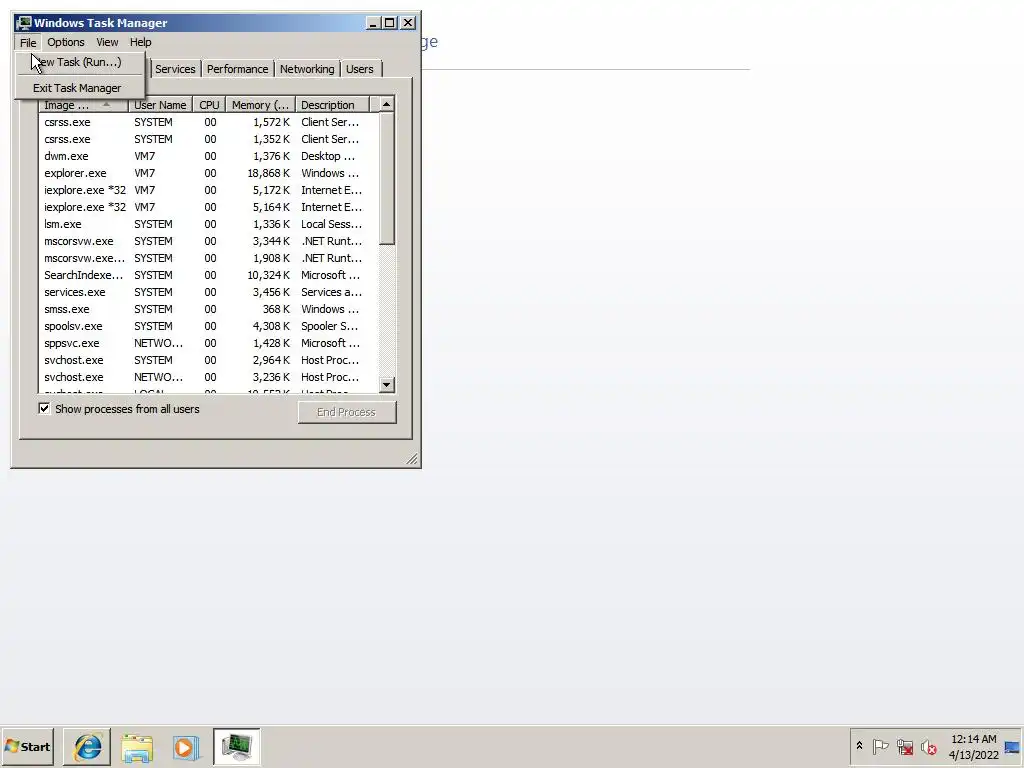Select explorer.exe process row

coord(208,173)
